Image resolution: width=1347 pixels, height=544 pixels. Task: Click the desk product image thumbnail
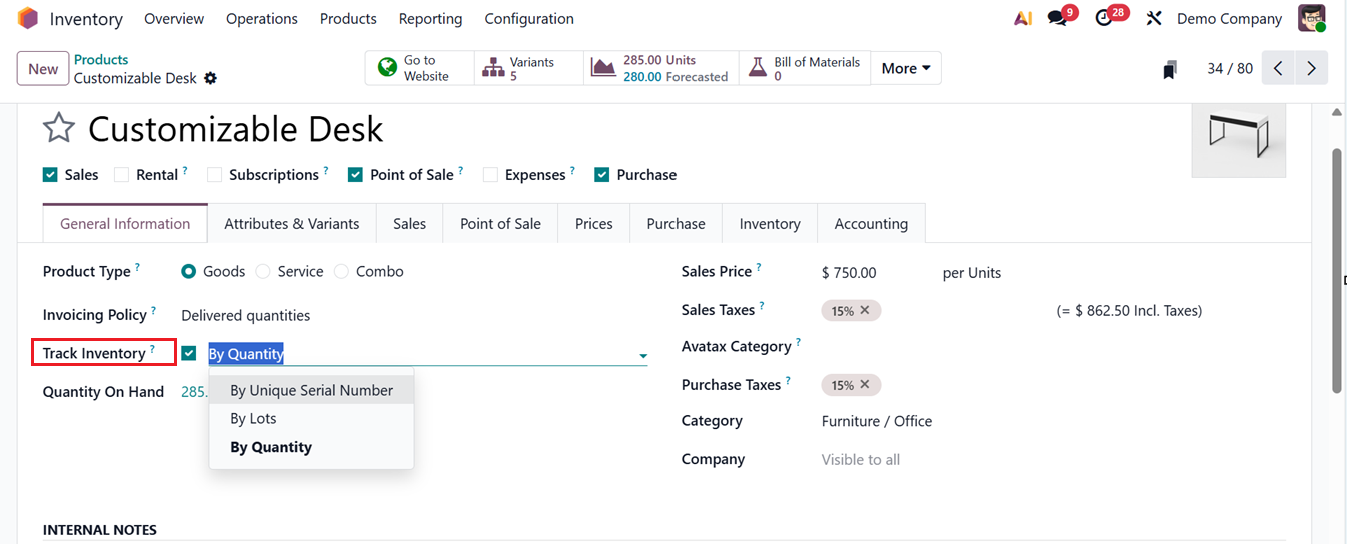1238,135
